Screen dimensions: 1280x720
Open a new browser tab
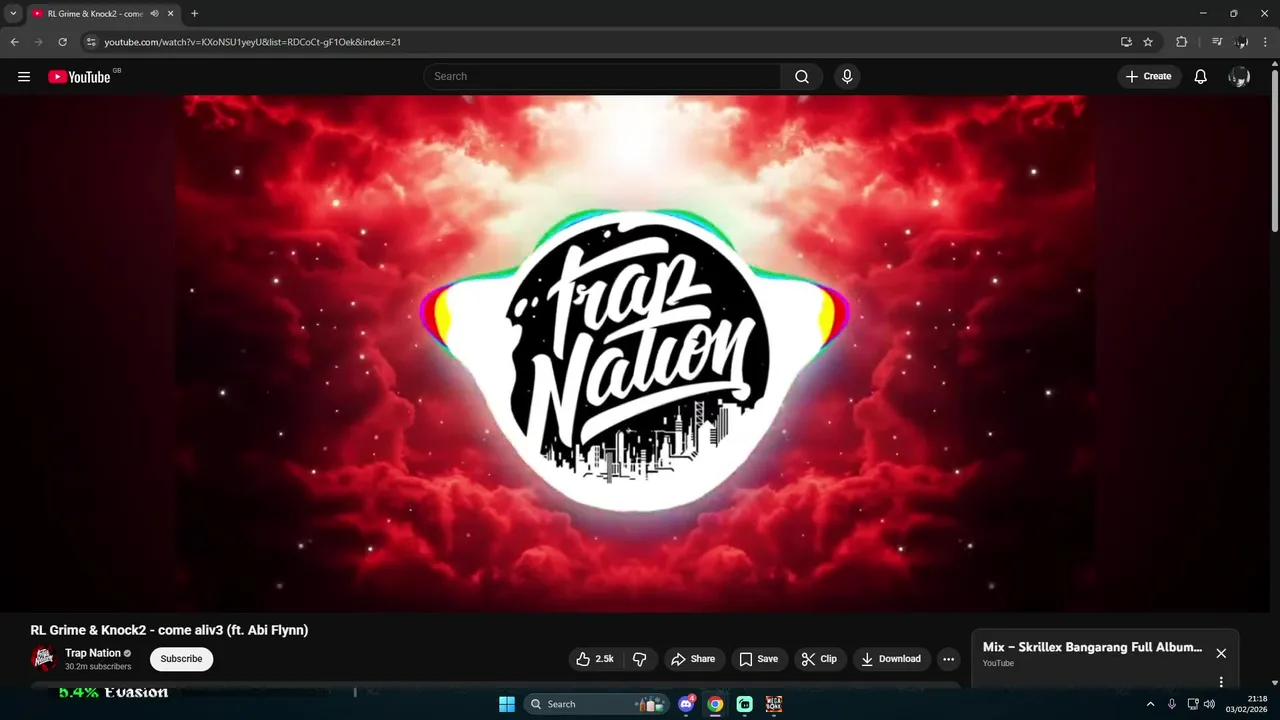click(194, 14)
